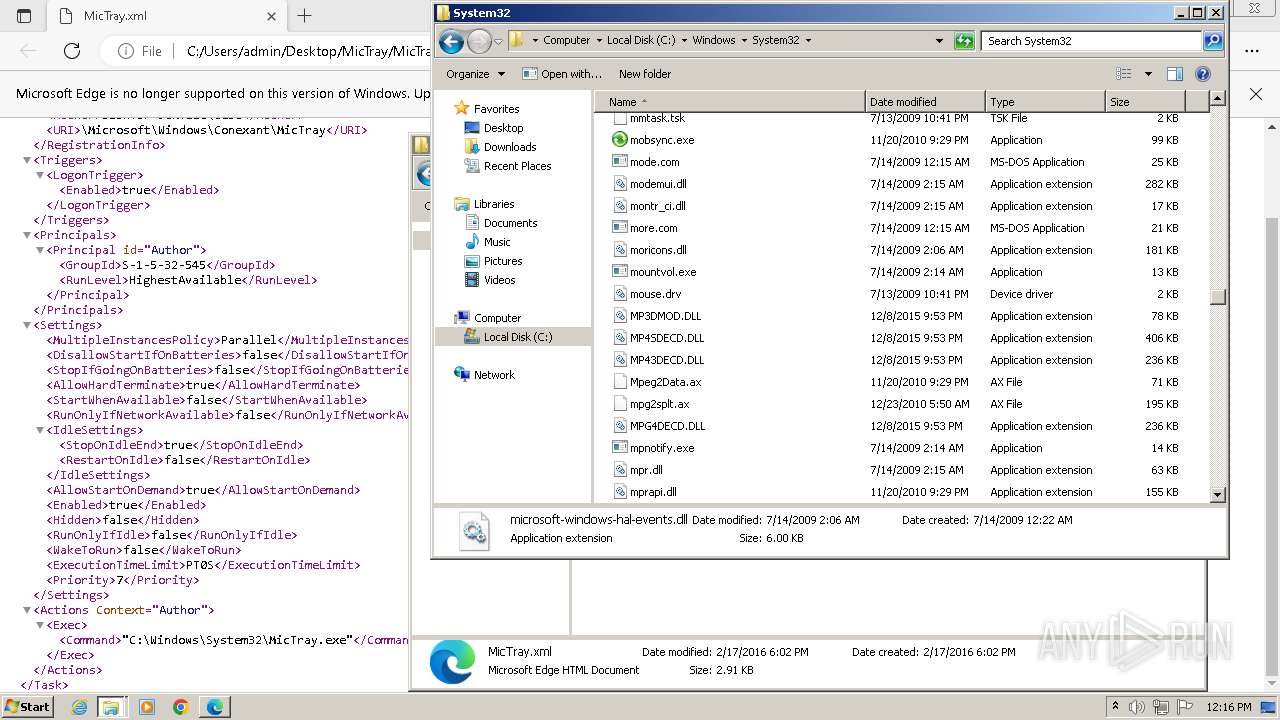Sort by Date modified column header
The height and width of the screenshot is (720, 1280).
tap(925, 102)
